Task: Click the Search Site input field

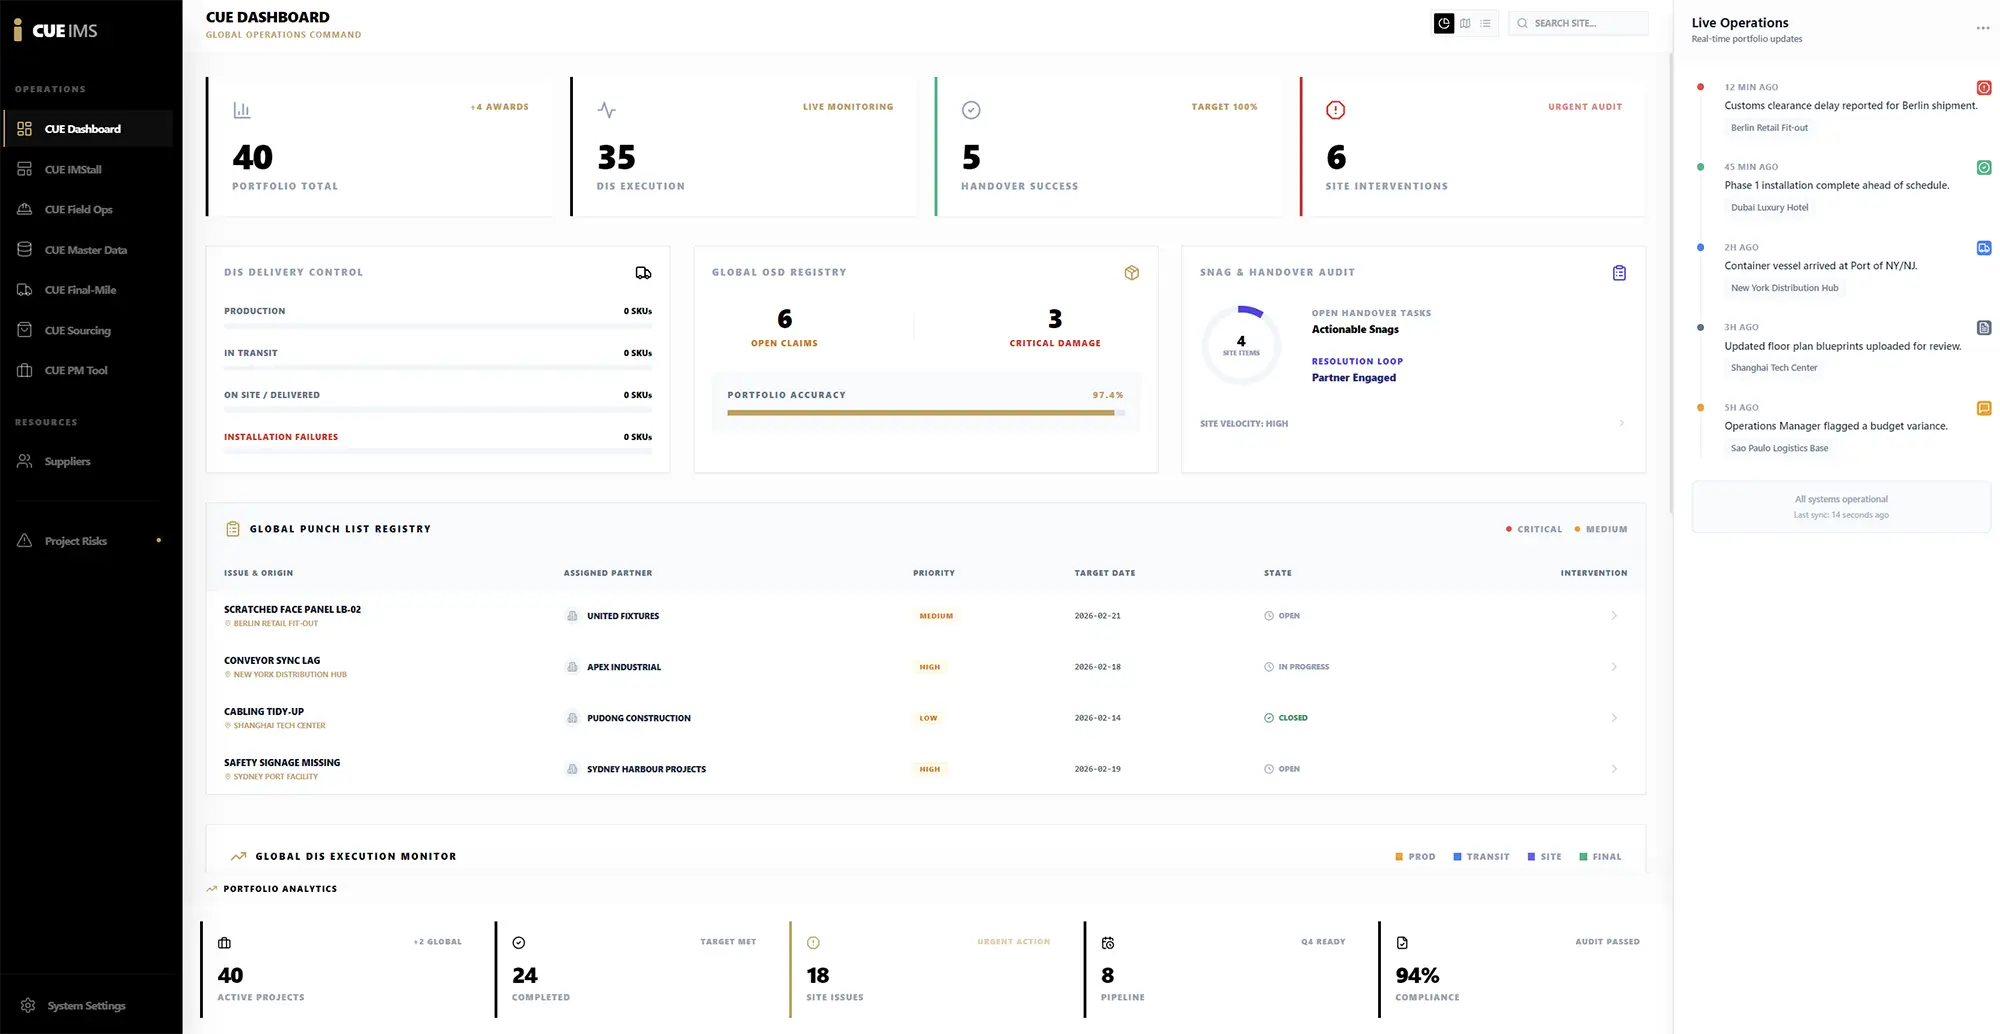Action: [x=1586, y=23]
